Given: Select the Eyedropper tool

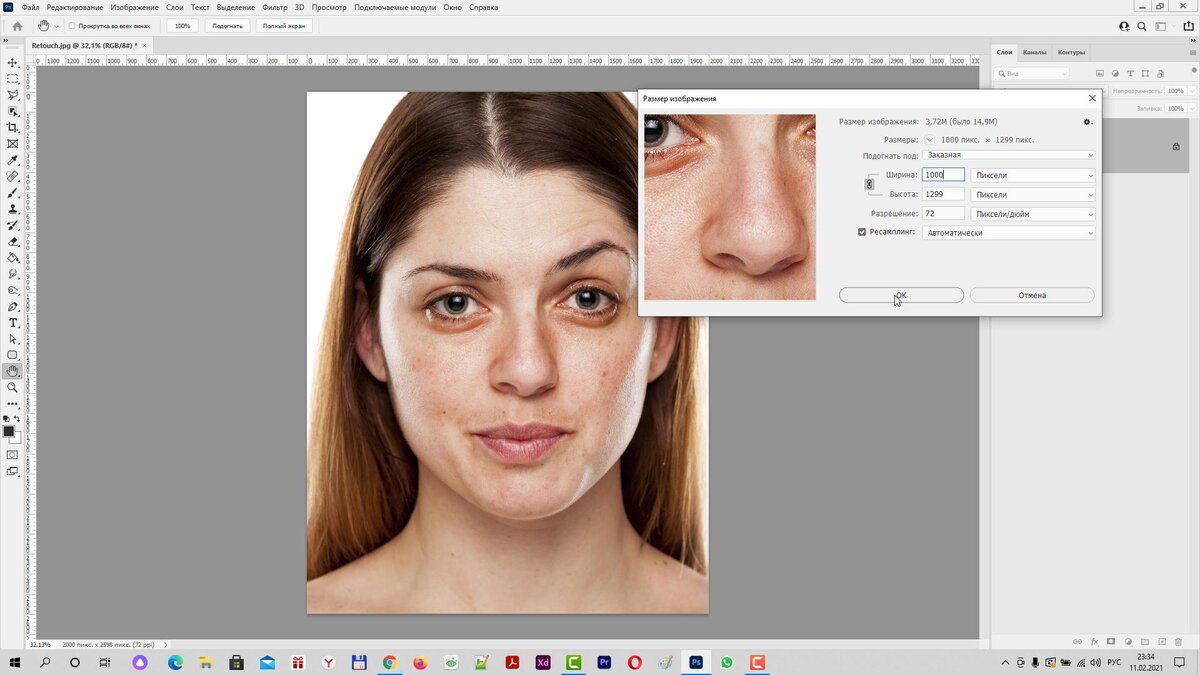Looking at the screenshot, I should tap(13, 160).
